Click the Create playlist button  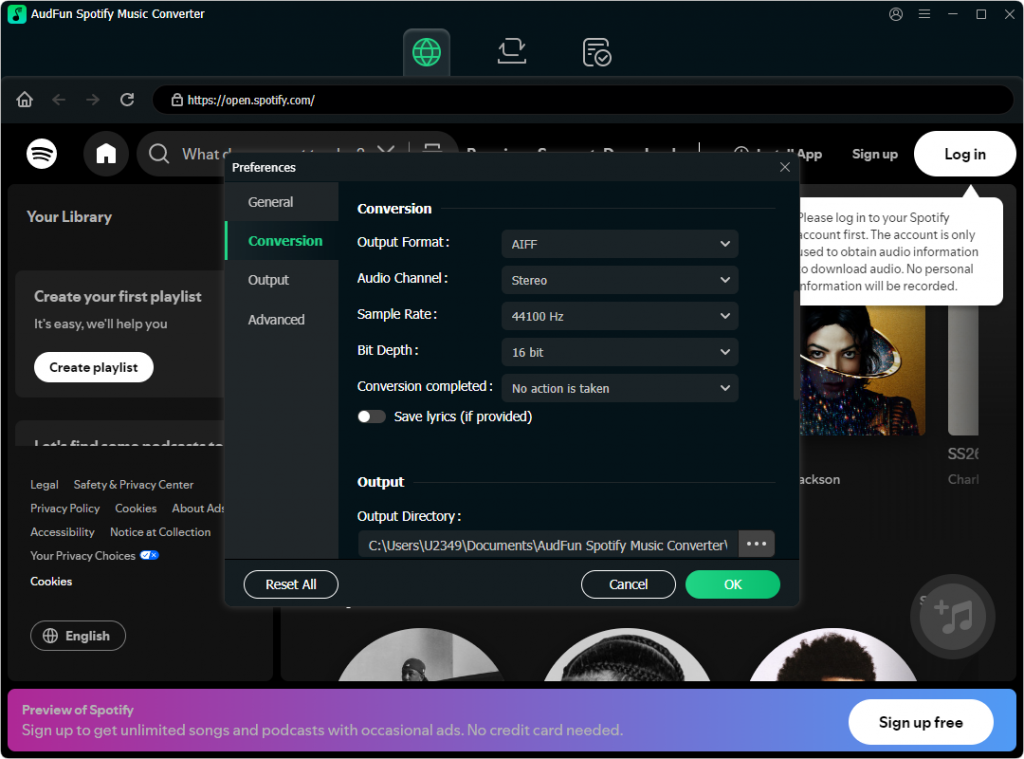(x=93, y=367)
